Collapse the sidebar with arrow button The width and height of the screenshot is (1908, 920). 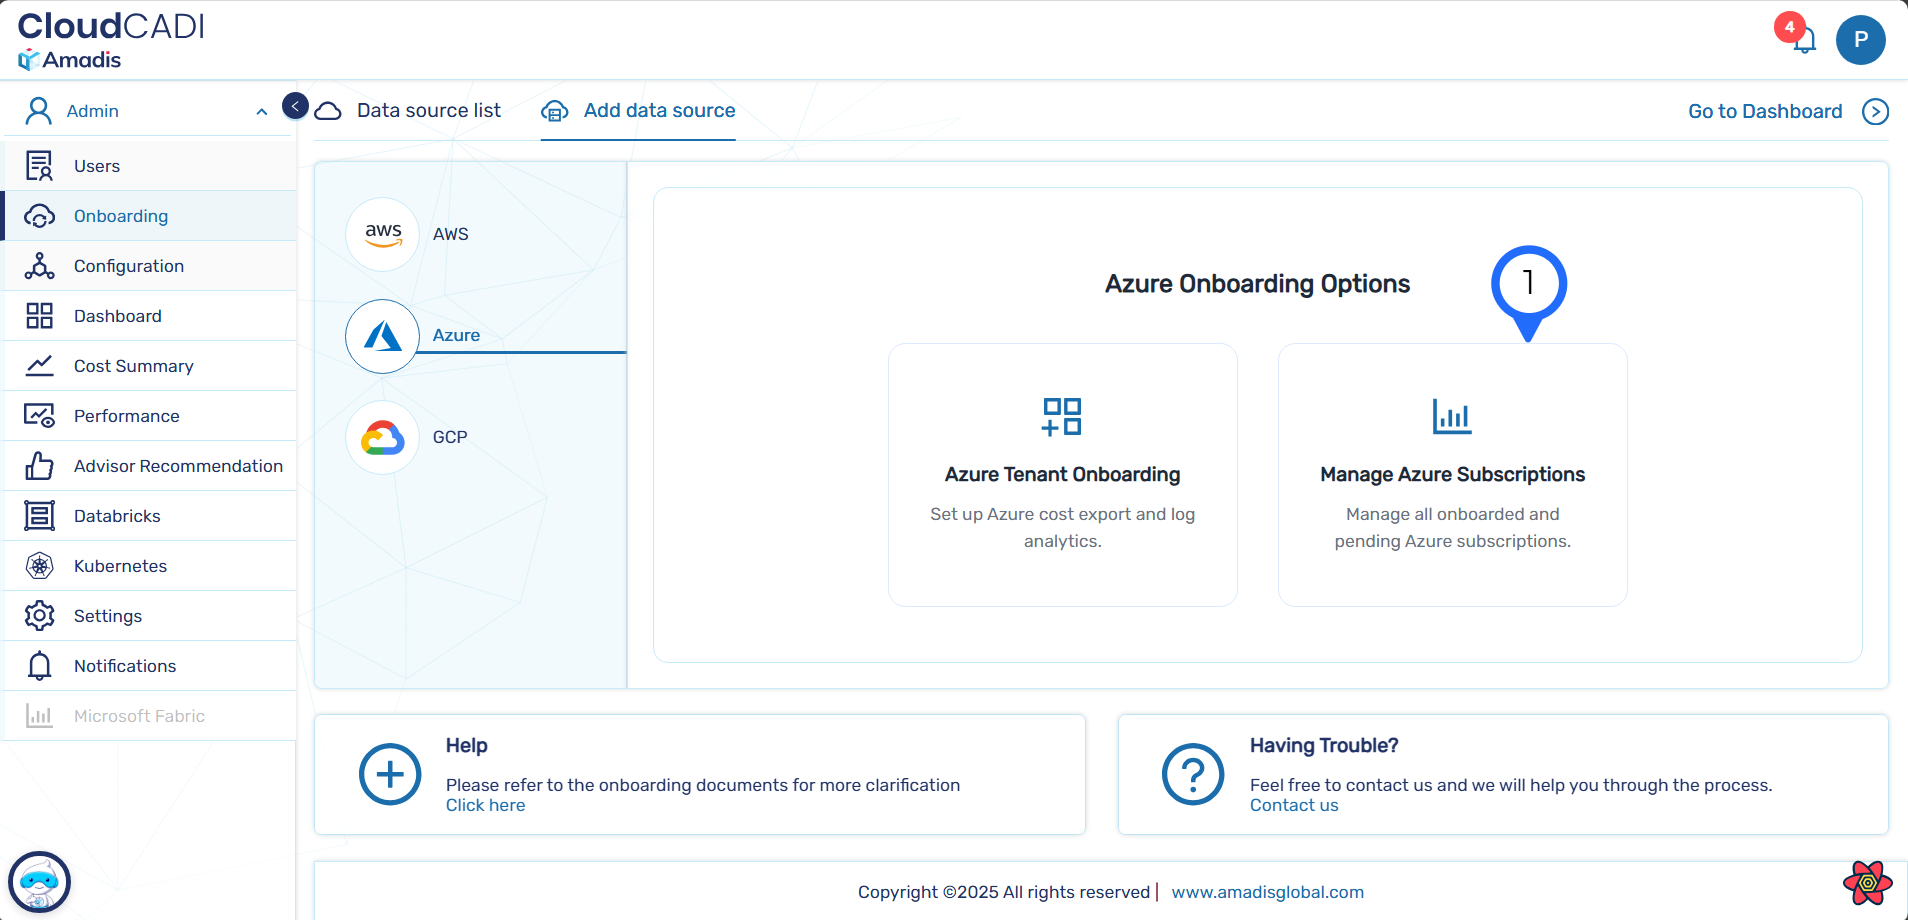[295, 106]
